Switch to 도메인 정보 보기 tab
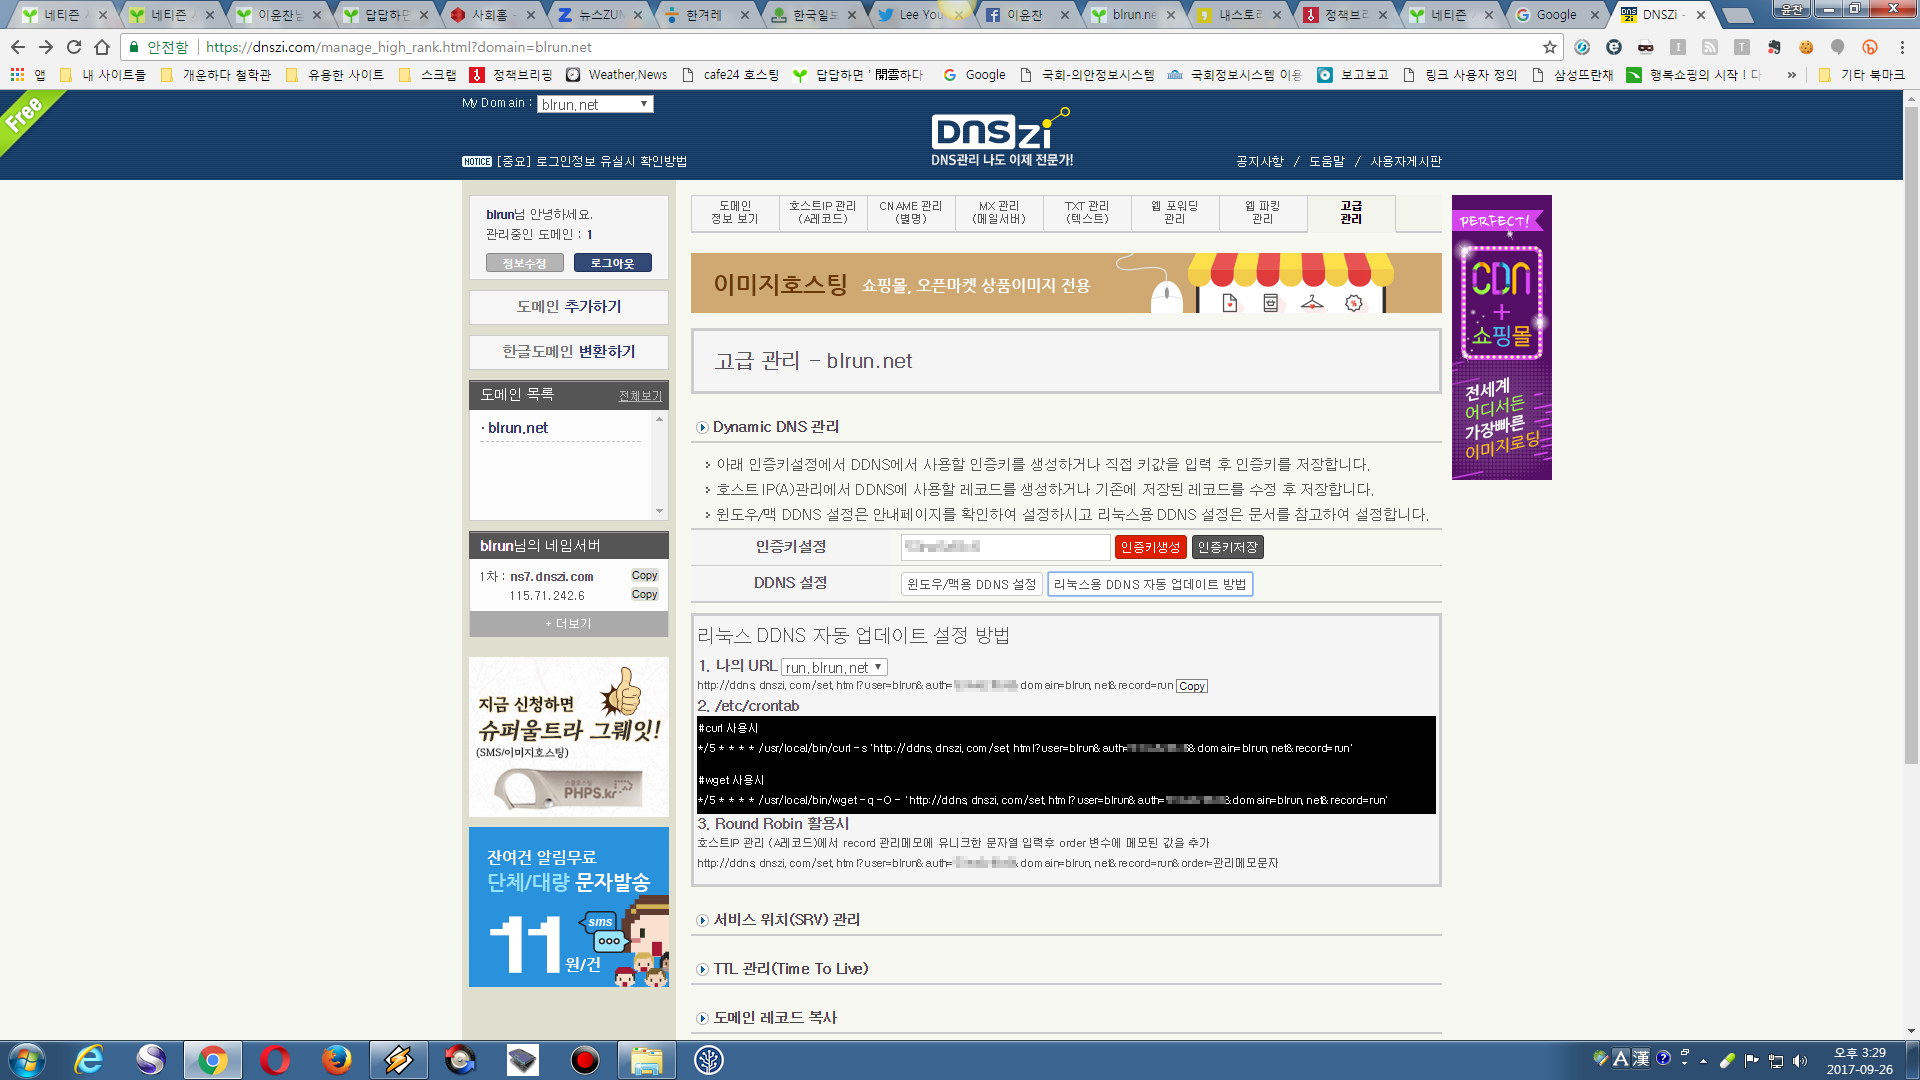The width and height of the screenshot is (1920, 1080). (x=735, y=213)
